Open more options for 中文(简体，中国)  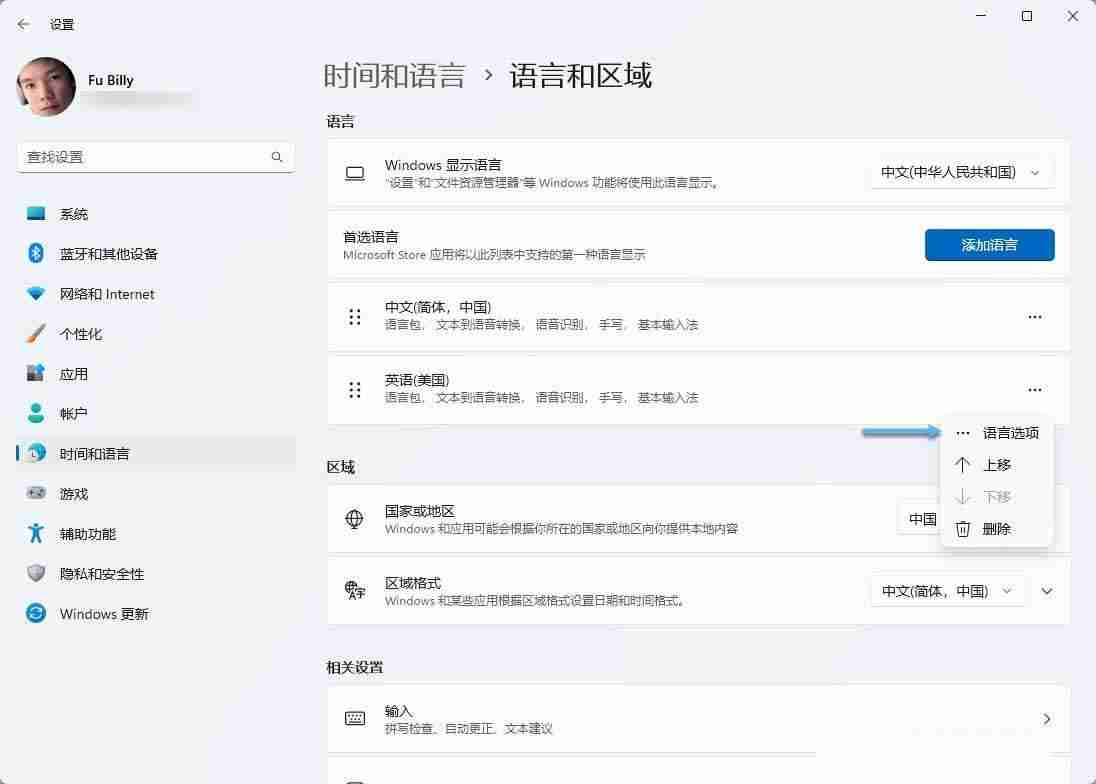(x=1035, y=317)
